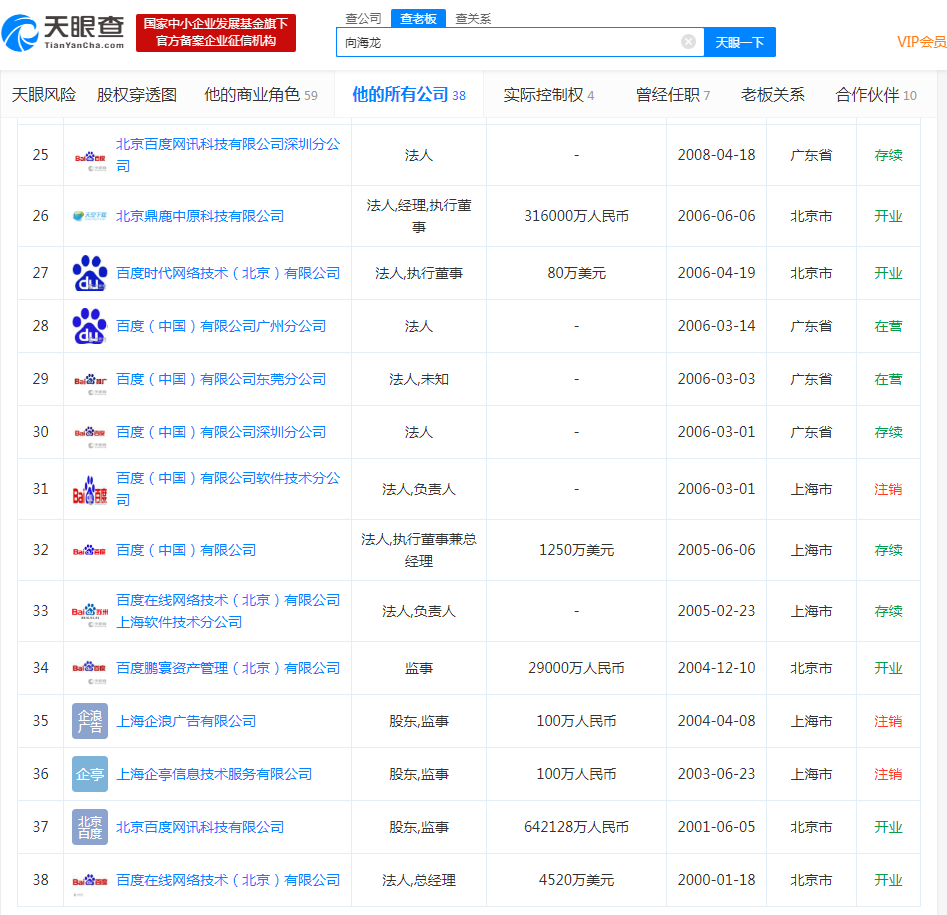Open 百度鹏寰资产管理（北京）有限公司 link

coord(228,668)
